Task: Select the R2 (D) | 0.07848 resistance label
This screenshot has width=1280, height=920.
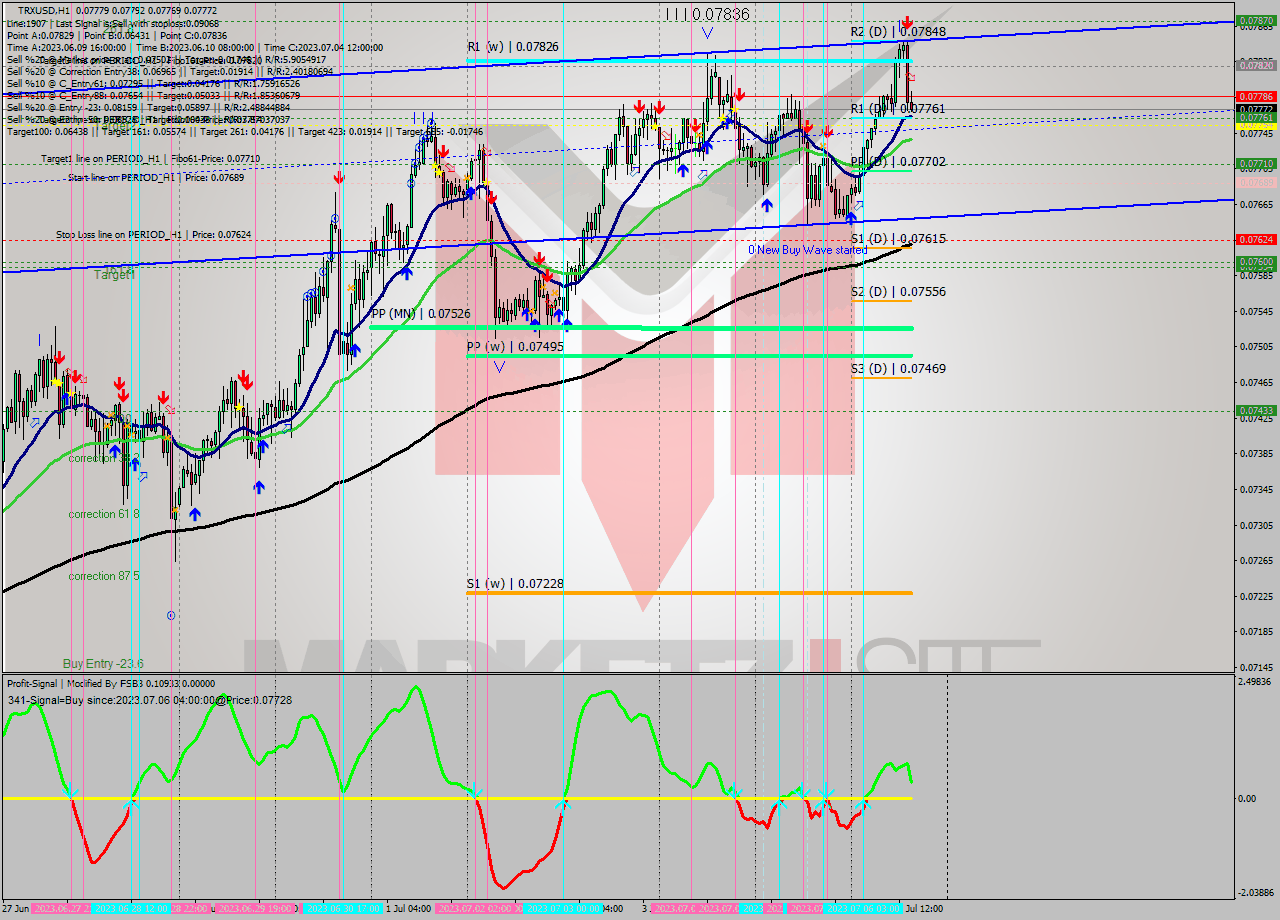Action: coord(895,32)
